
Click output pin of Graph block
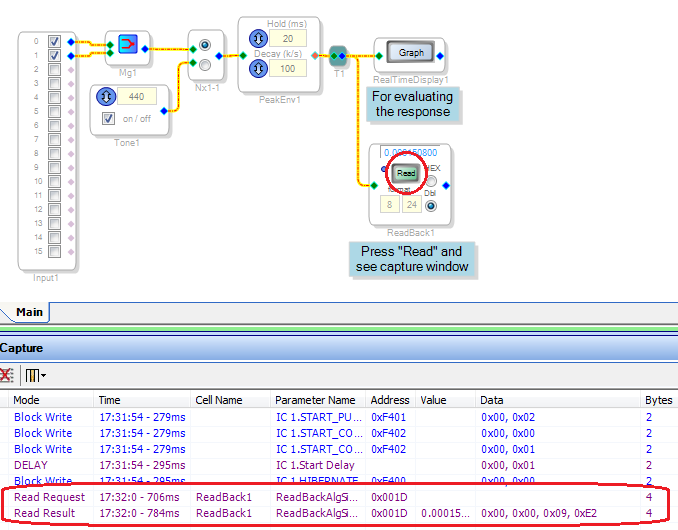click(x=440, y=56)
